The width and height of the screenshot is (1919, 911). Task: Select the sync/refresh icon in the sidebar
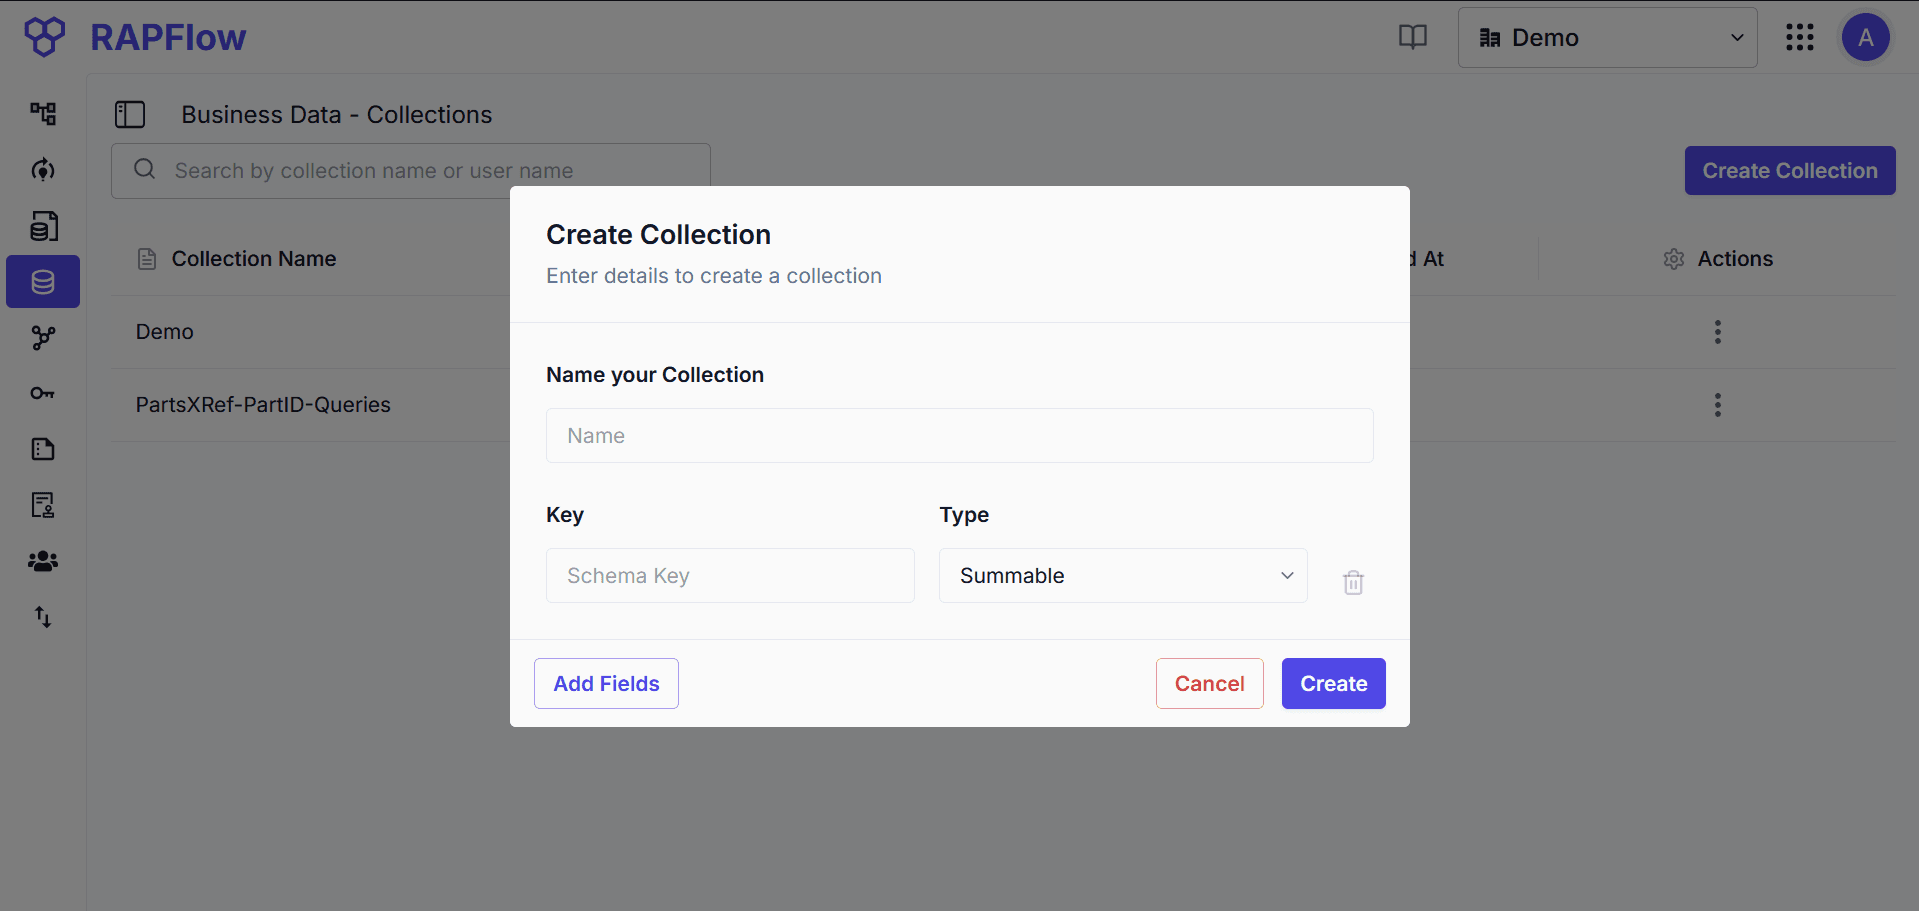coord(43,170)
